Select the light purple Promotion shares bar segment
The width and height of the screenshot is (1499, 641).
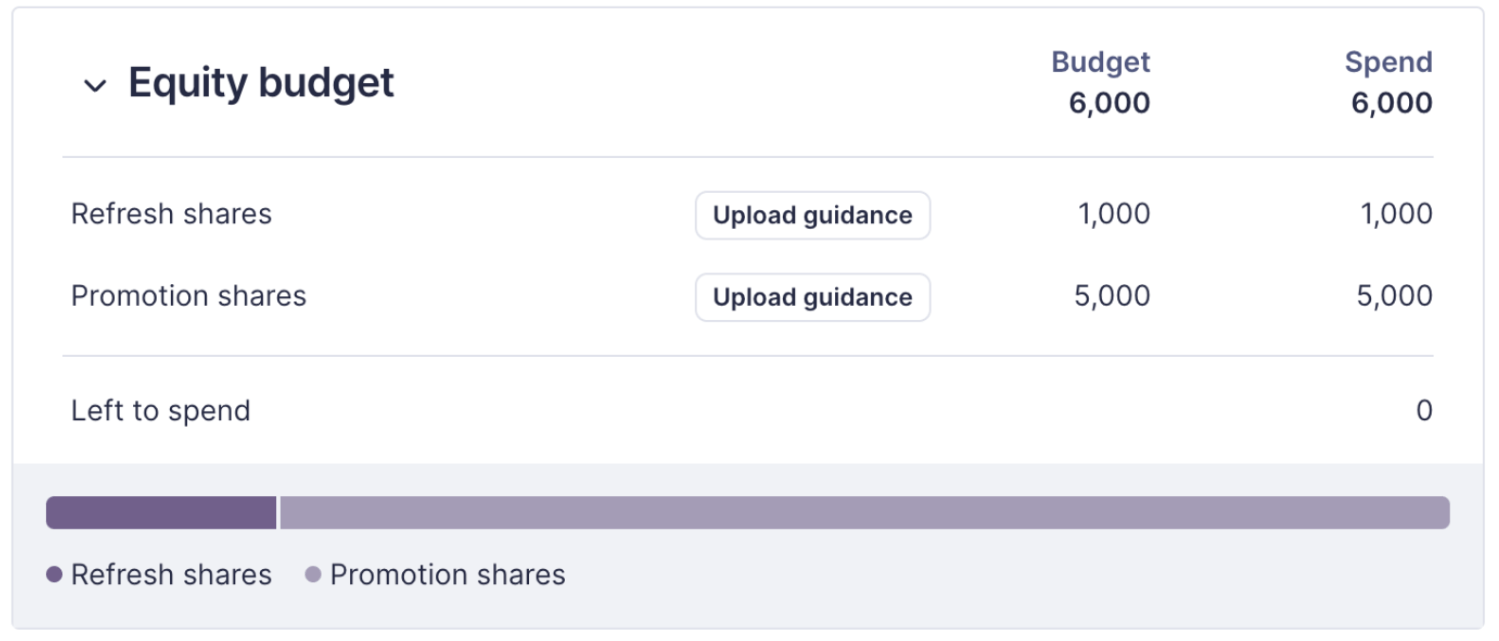pyautogui.click(x=864, y=513)
